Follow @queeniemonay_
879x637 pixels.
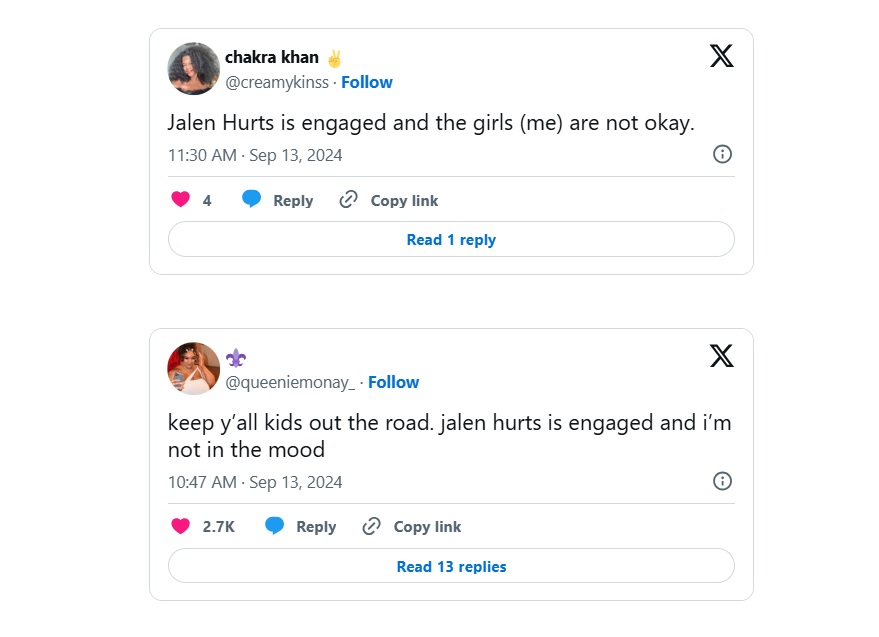pyautogui.click(x=394, y=382)
